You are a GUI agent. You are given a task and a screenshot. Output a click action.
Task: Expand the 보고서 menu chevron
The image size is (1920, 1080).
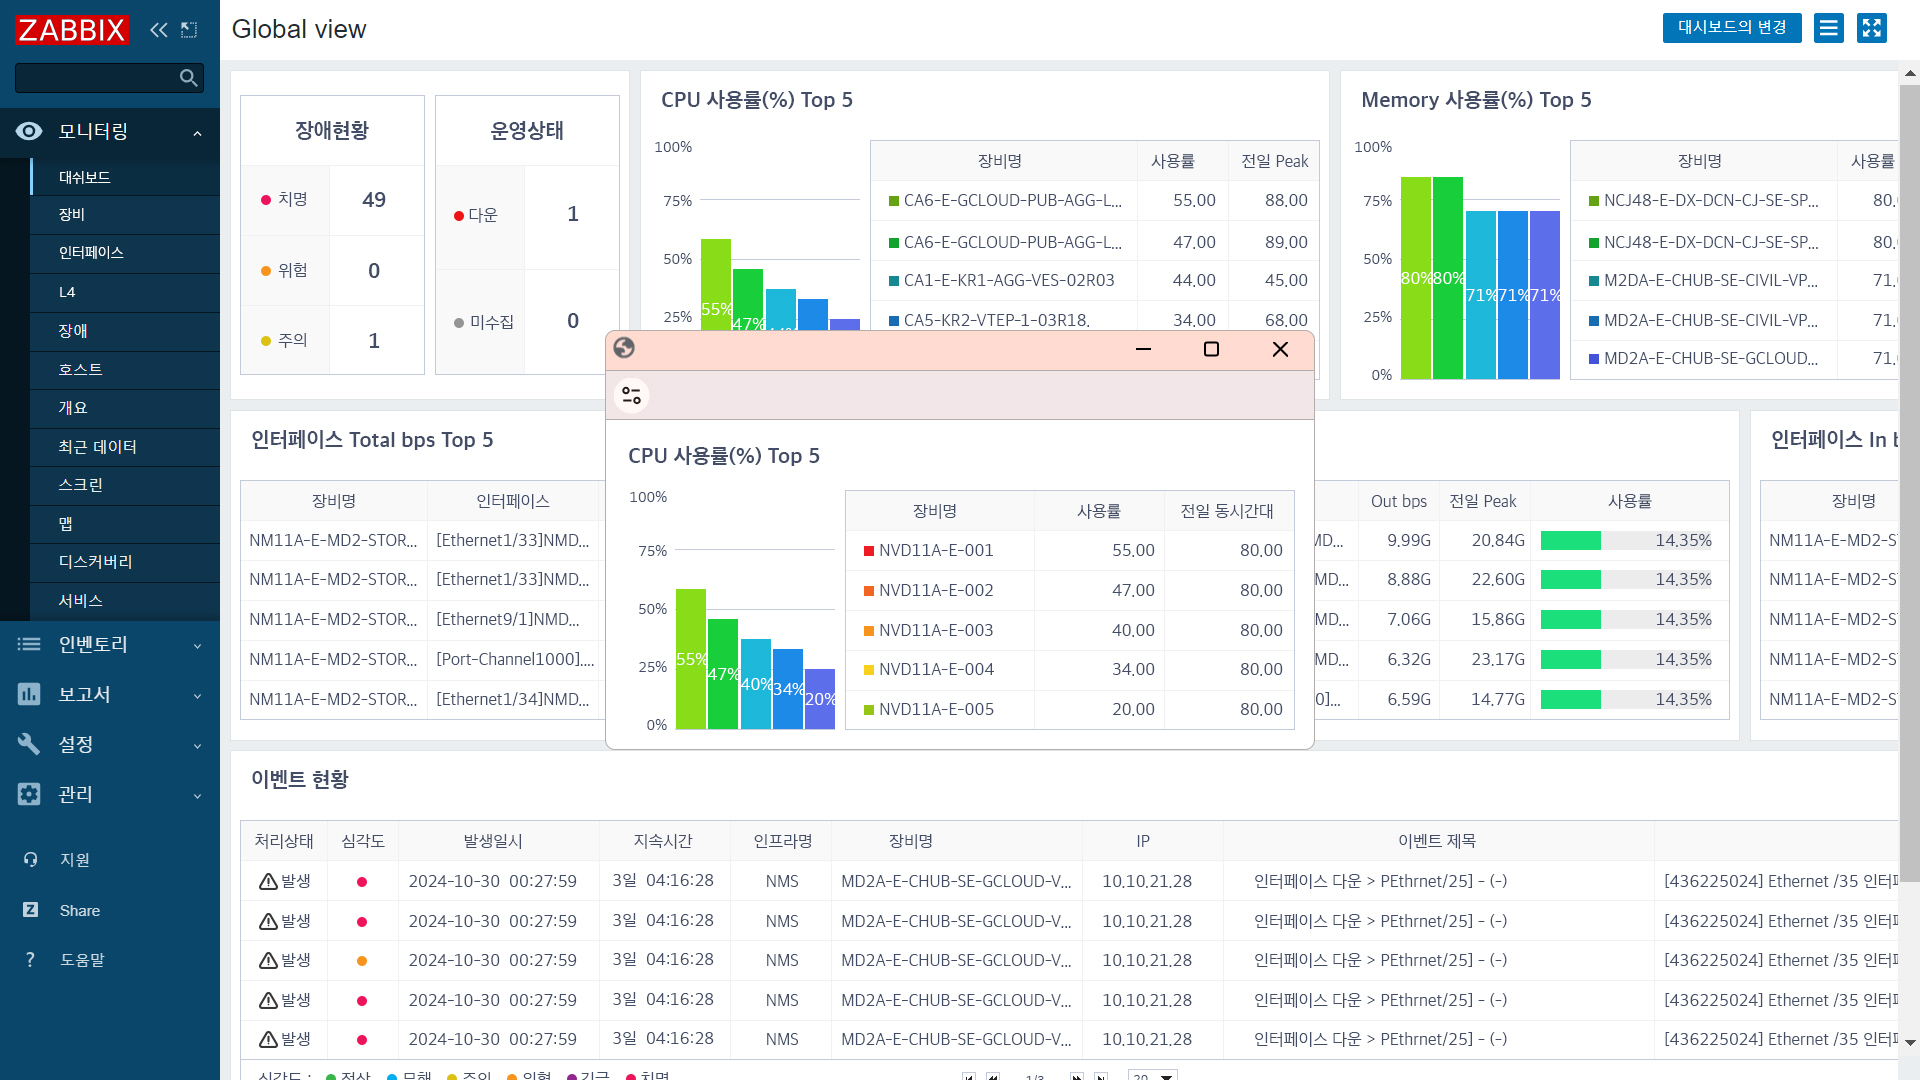coord(197,696)
